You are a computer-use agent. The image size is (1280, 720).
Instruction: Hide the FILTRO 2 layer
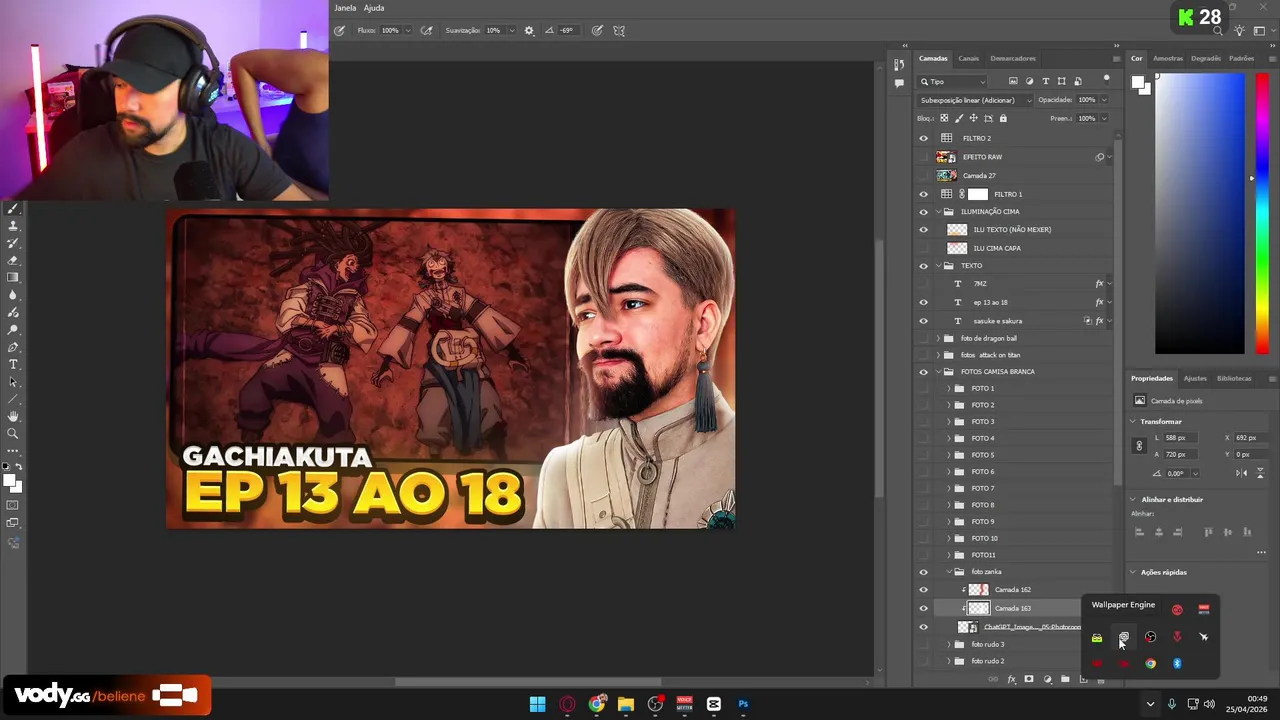tap(923, 138)
